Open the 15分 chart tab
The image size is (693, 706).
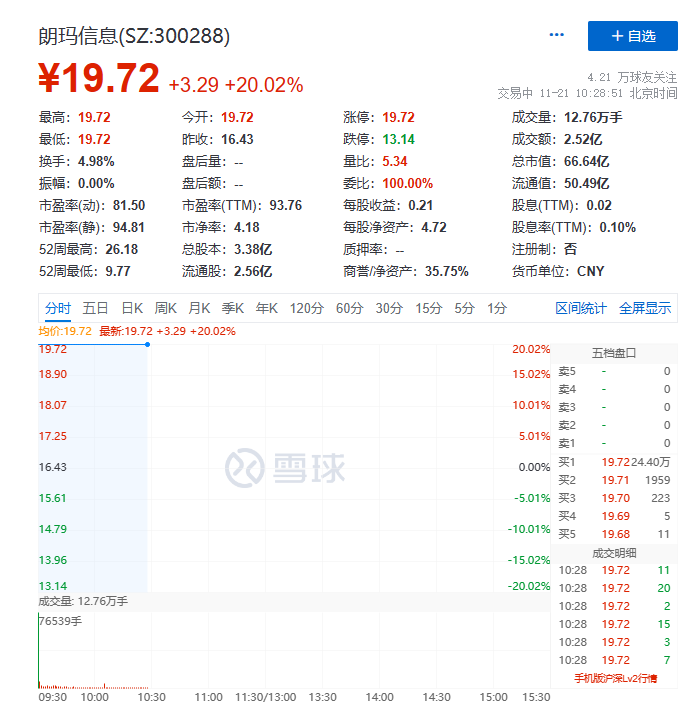(x=428, y=308)
